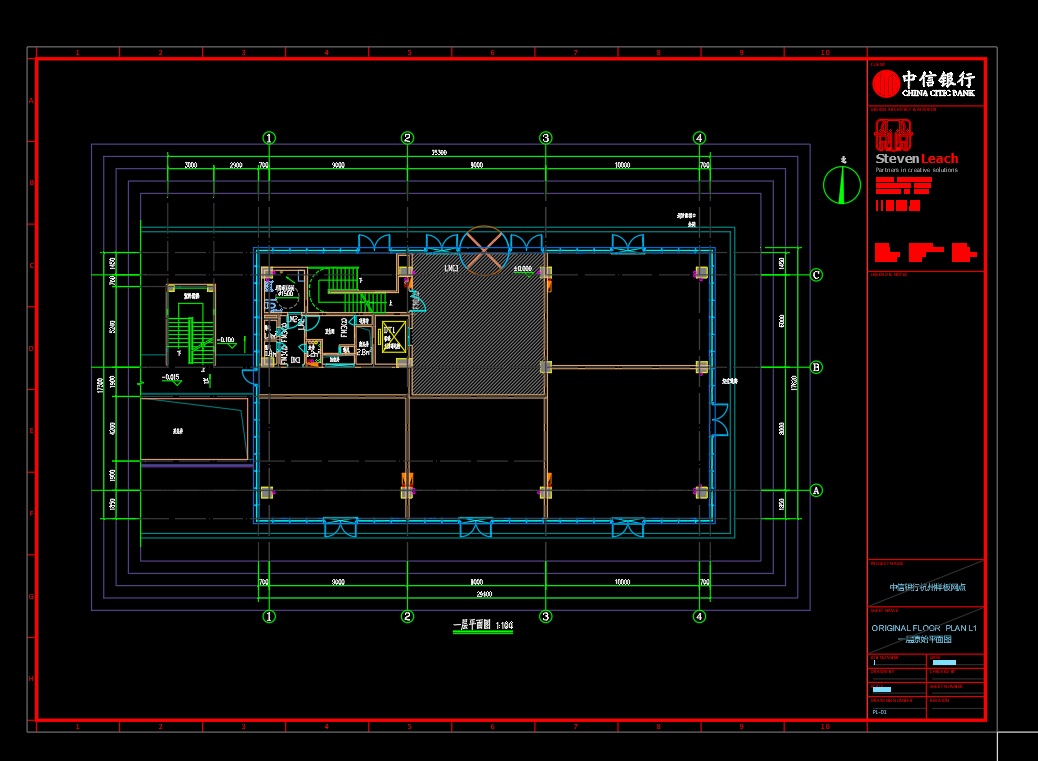Select the project name text in the title block

click(927, 587)
